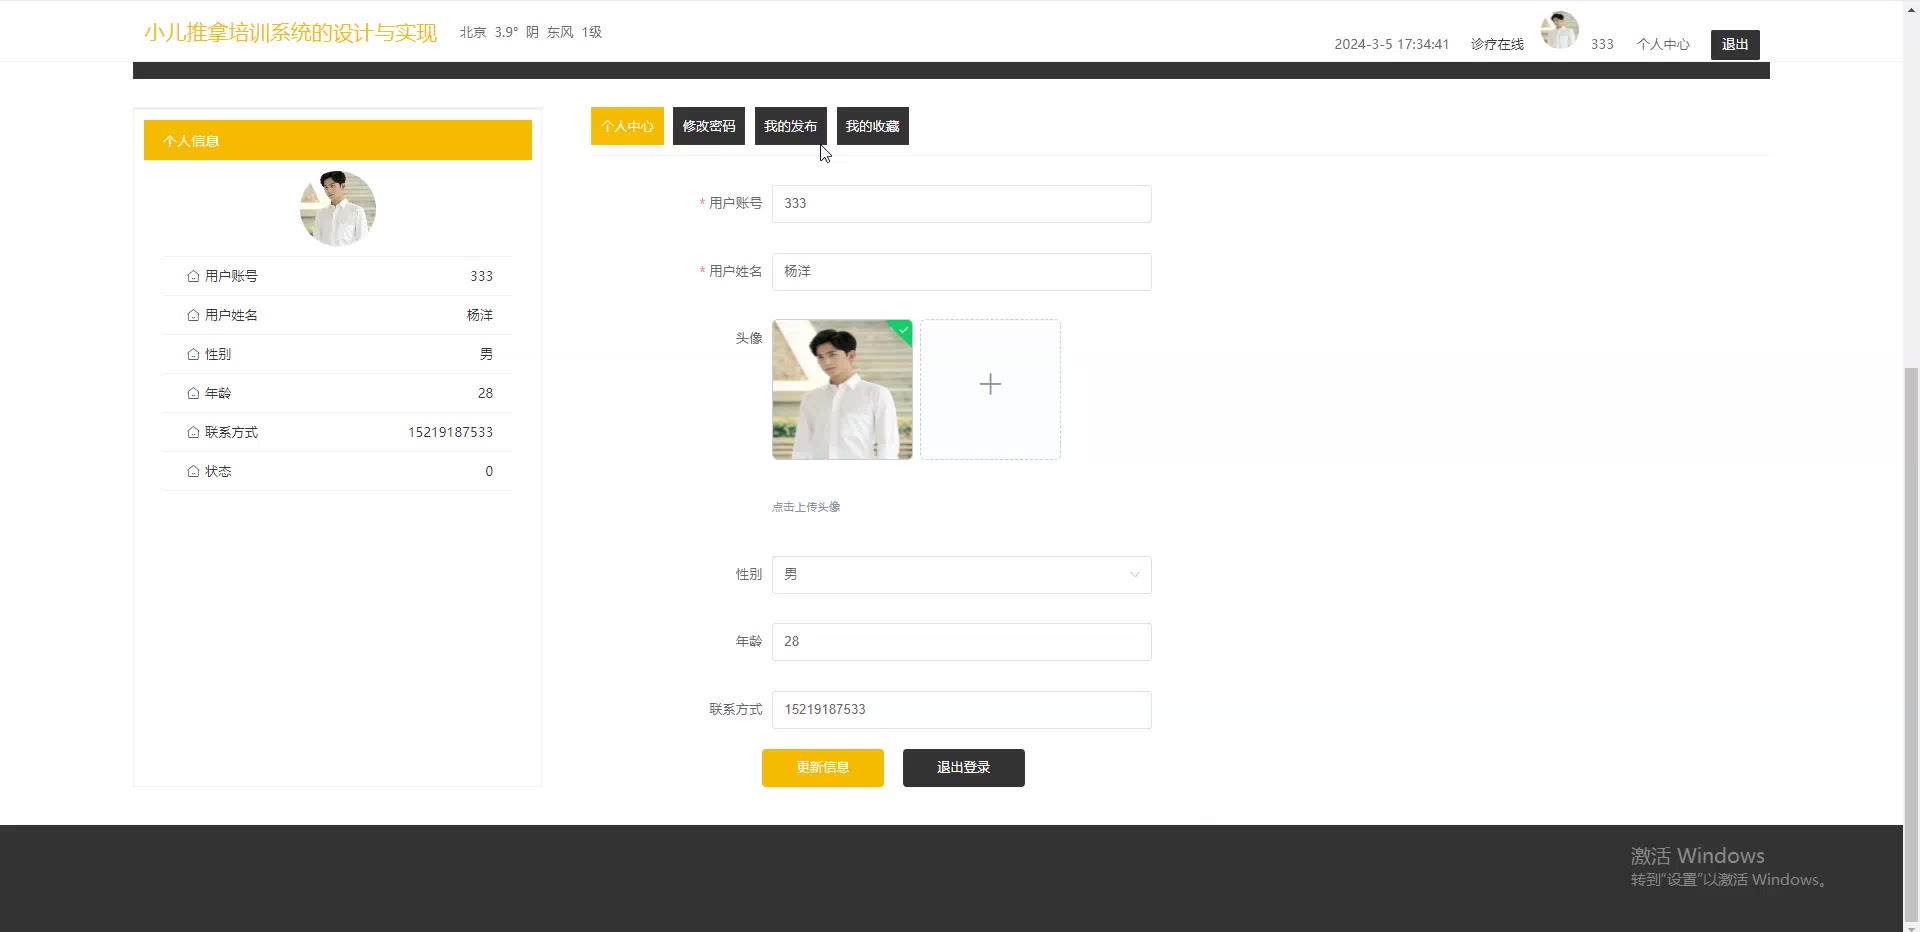Image resolution: width=1920 pixels, height=932 pixels.
Task: Click sidebar age value 28
Action: click(x=485, y=393)
